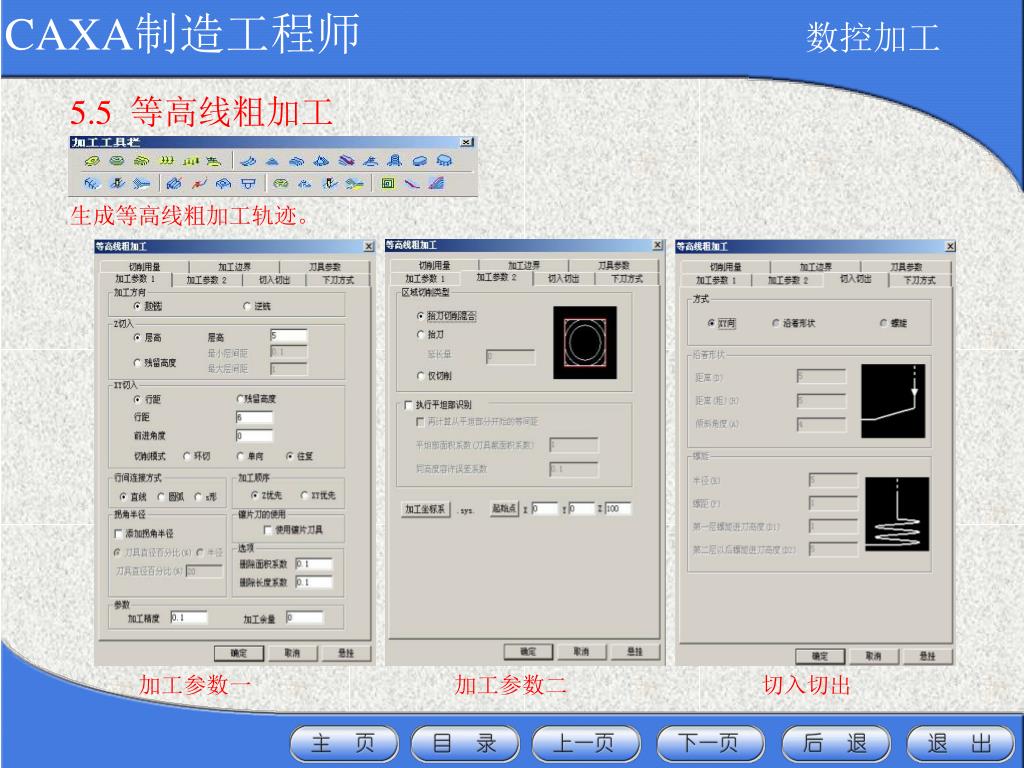This screenshot has height=768, width=1024.
Task: Click first green rough-machining icon in 加工工具栏
Action: 92,161
